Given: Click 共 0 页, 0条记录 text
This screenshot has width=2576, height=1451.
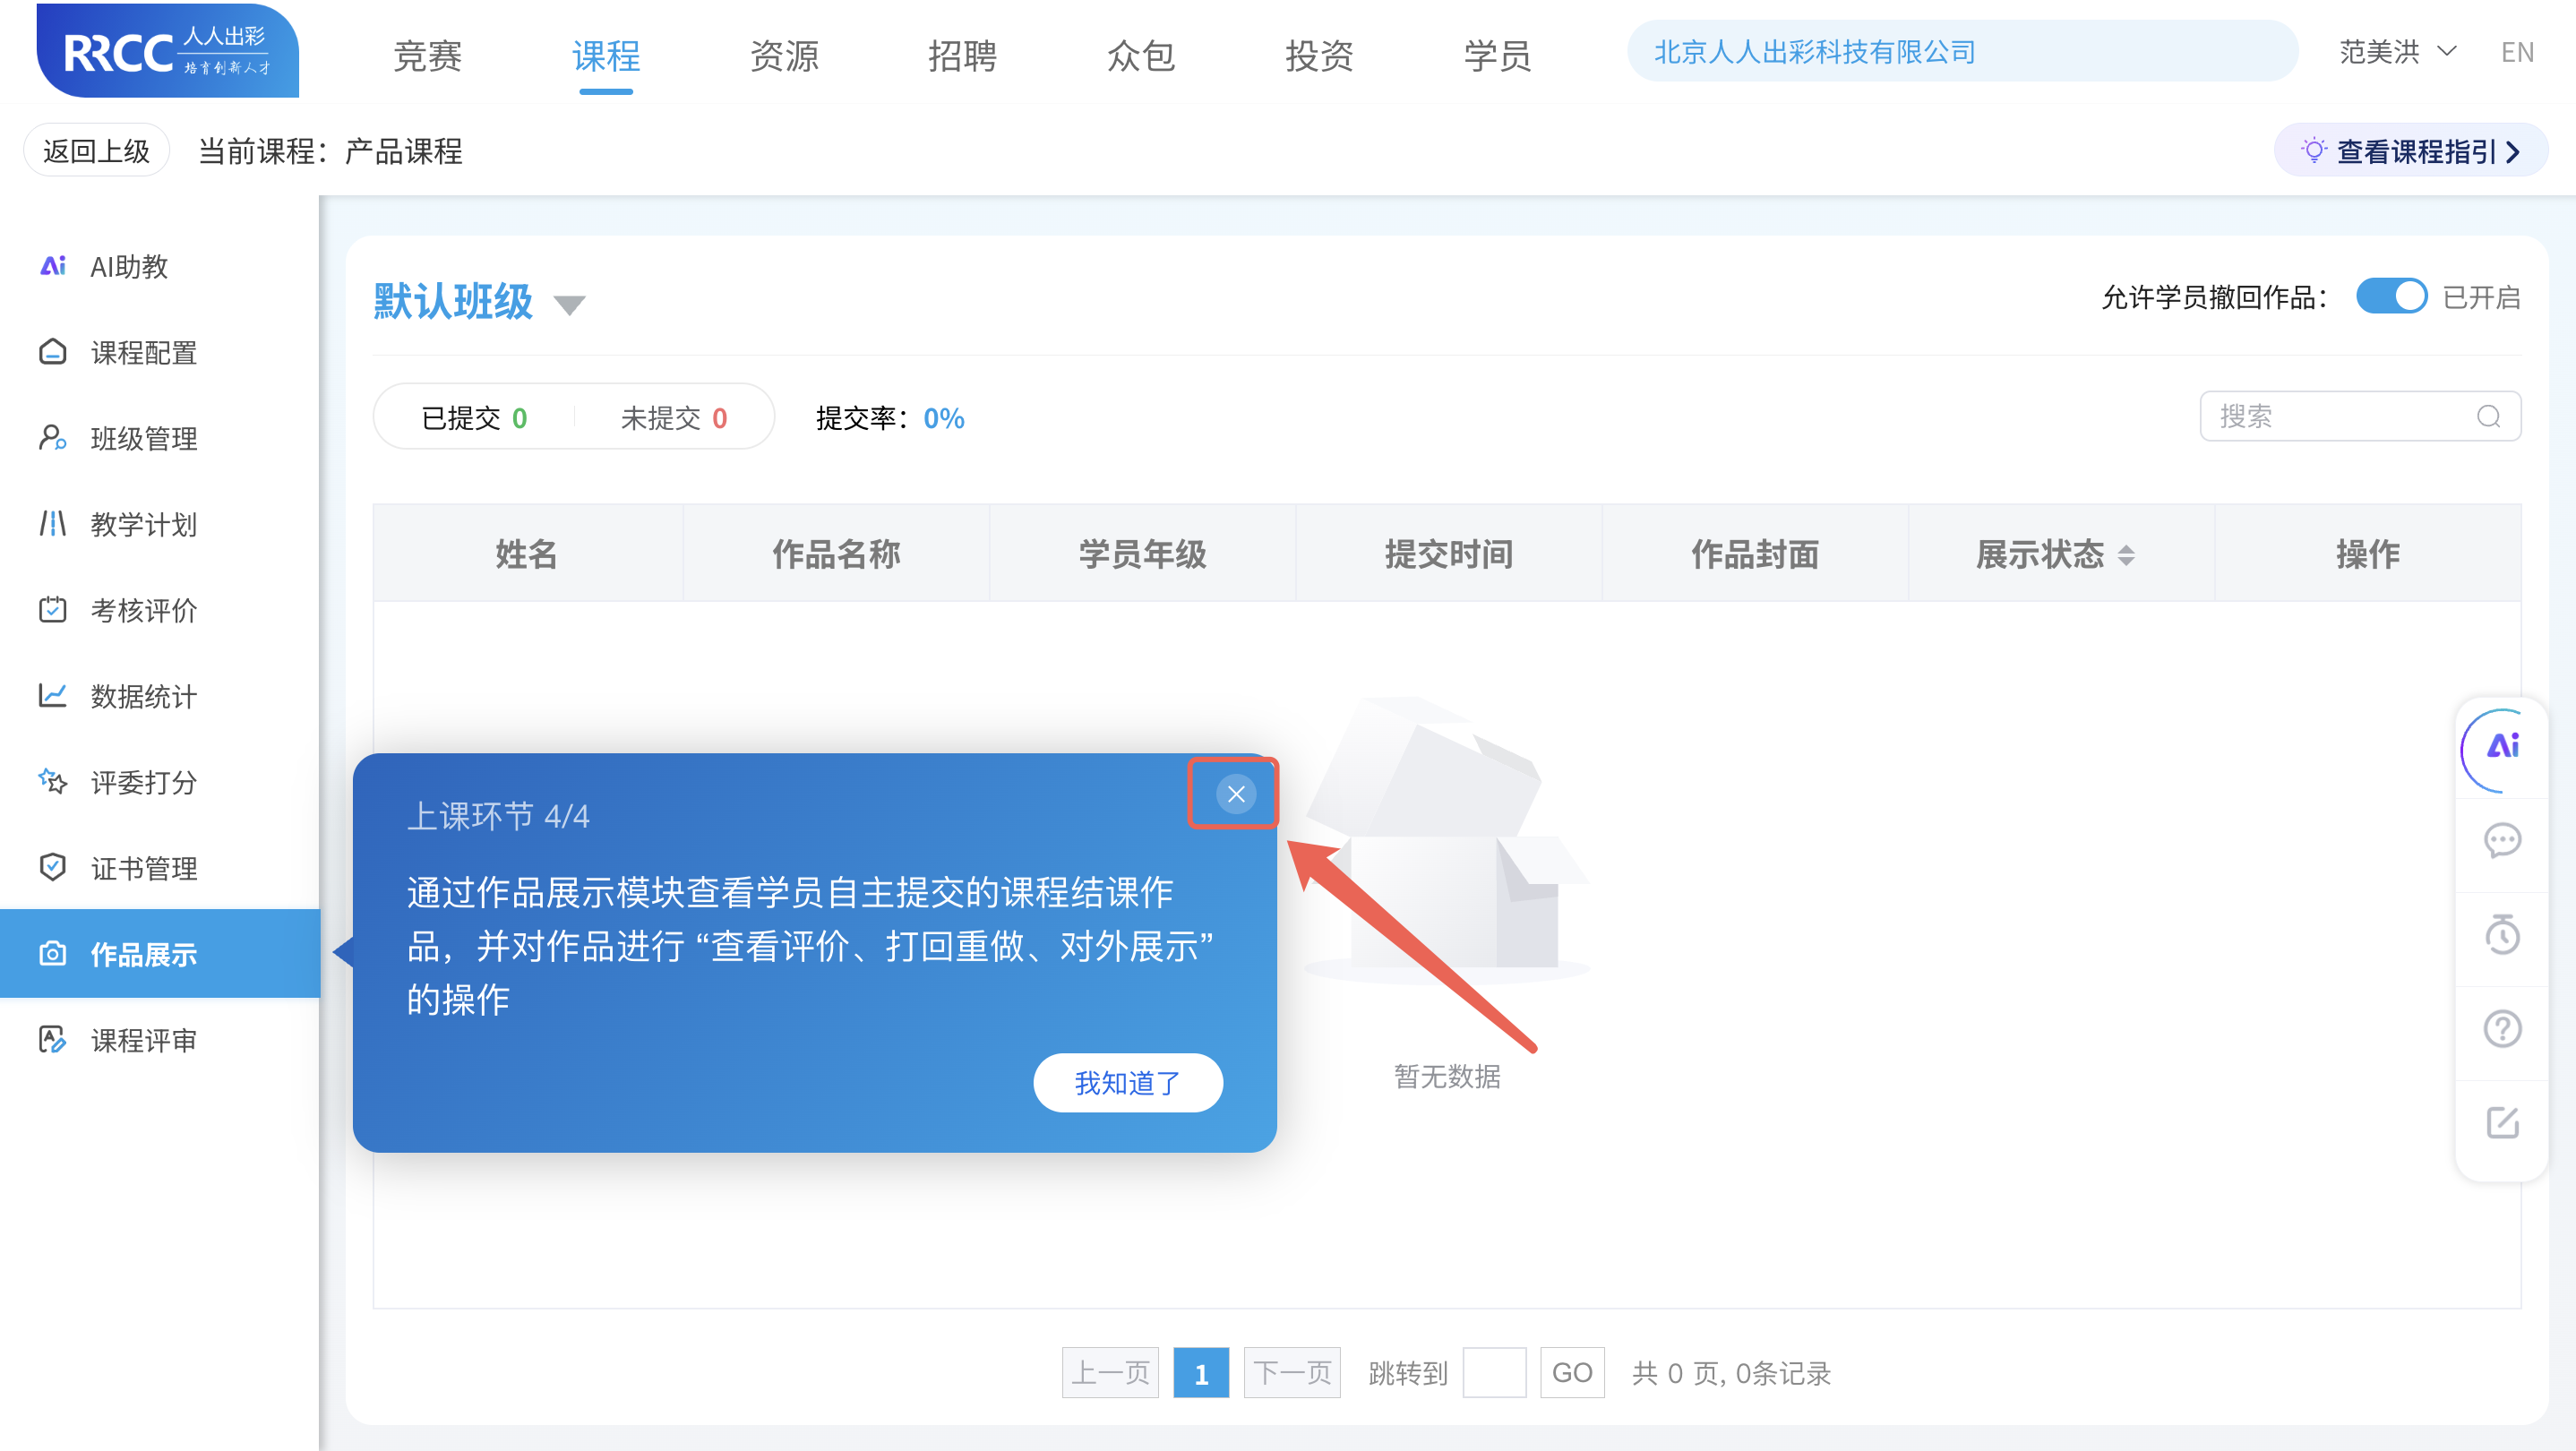Looking at the screenshot, I should [x=1731, y=1373].
